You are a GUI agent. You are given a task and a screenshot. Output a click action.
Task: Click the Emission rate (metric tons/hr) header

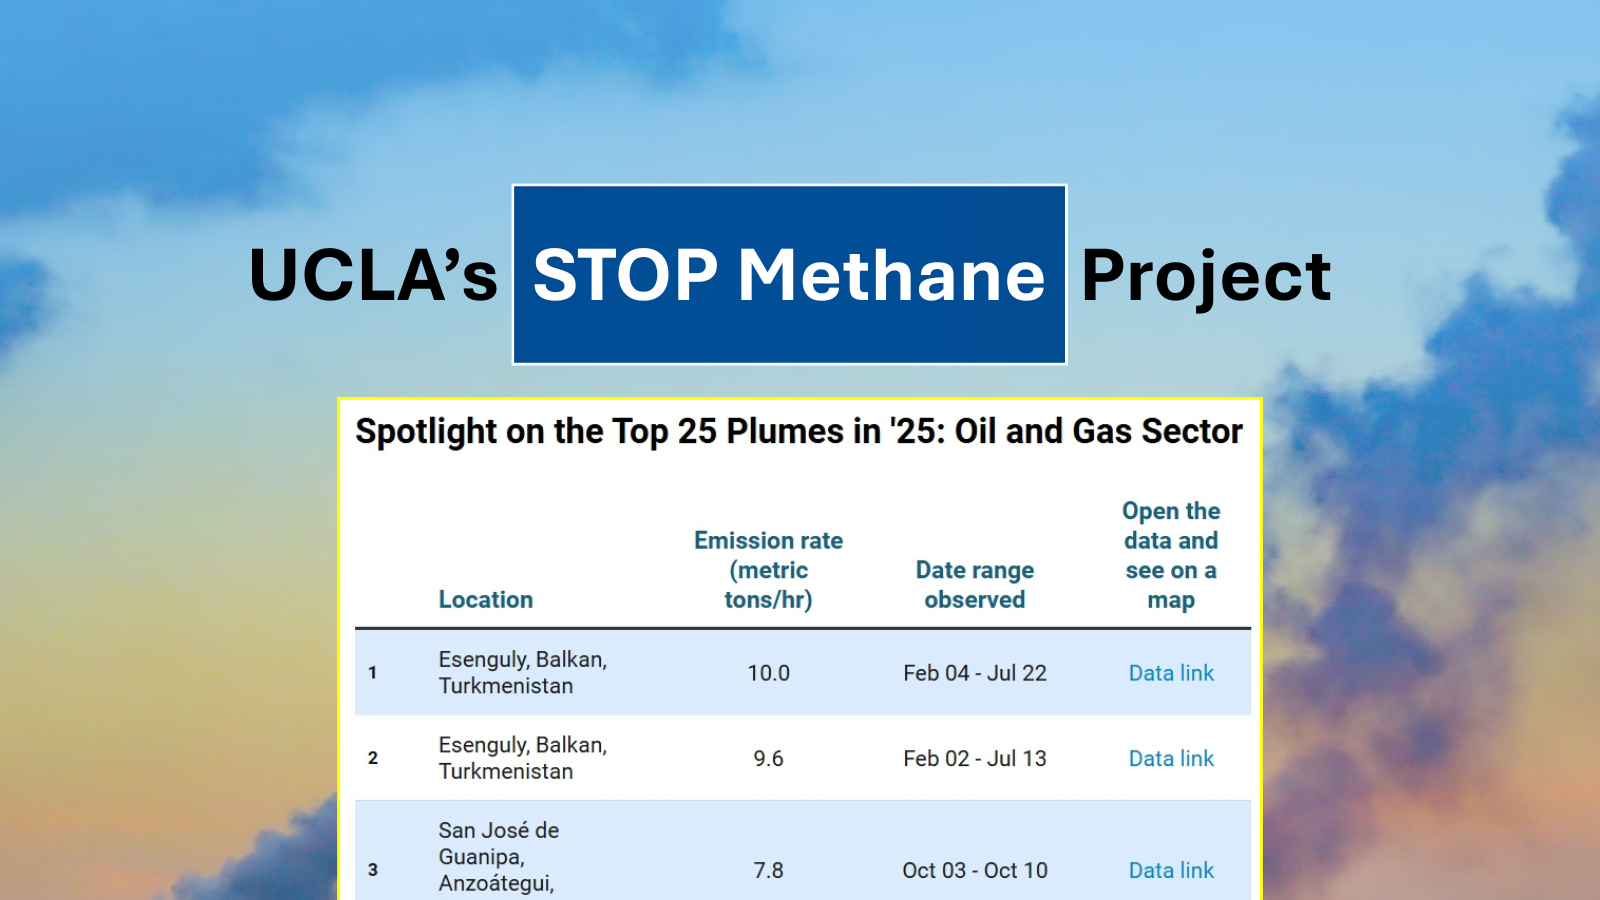tap(768, 570)
